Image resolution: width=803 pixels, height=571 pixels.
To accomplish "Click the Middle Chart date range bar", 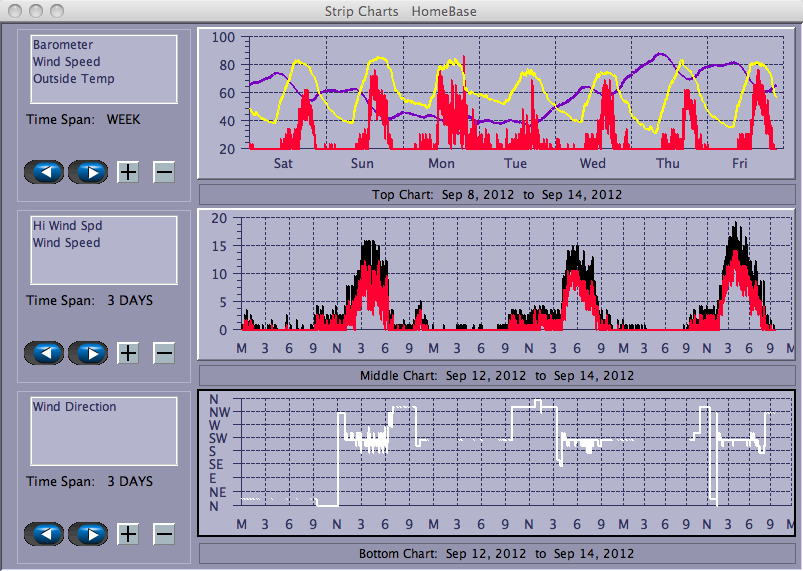I will (x=496, y=376).
